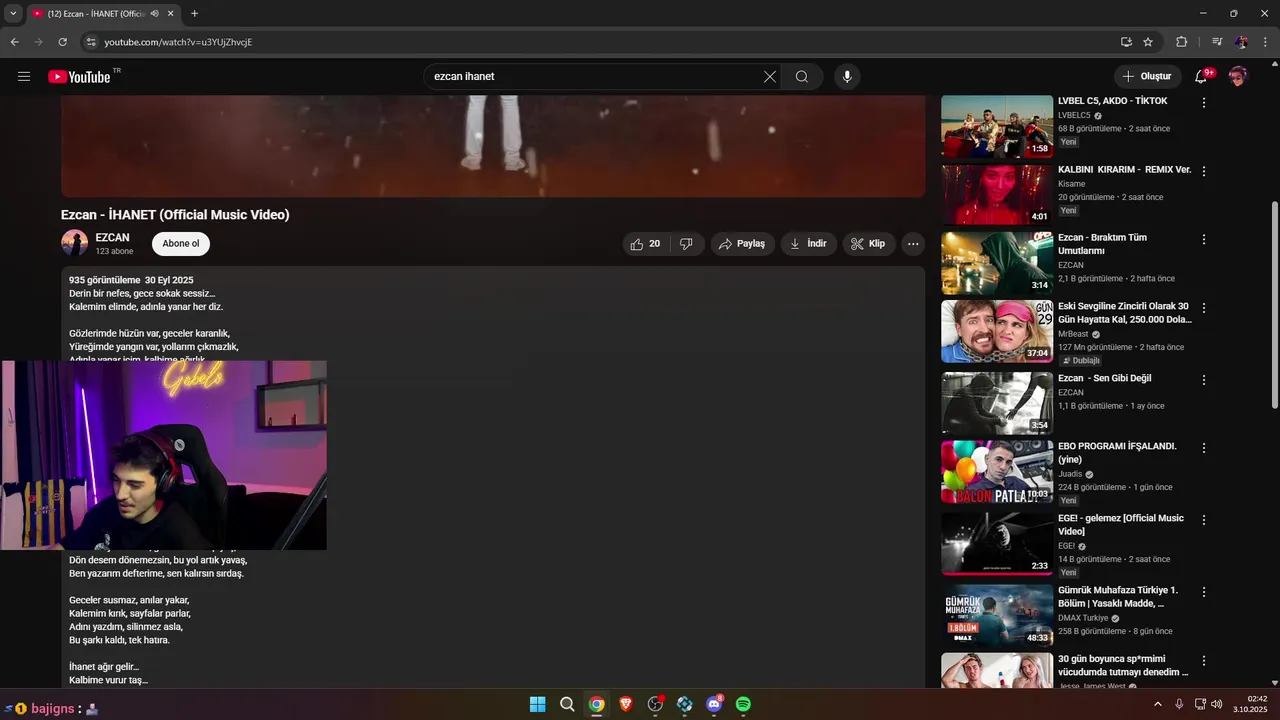Open options for KALBINI KIRARIM REMIX video
The image size is (1280, 720).
1204,171
